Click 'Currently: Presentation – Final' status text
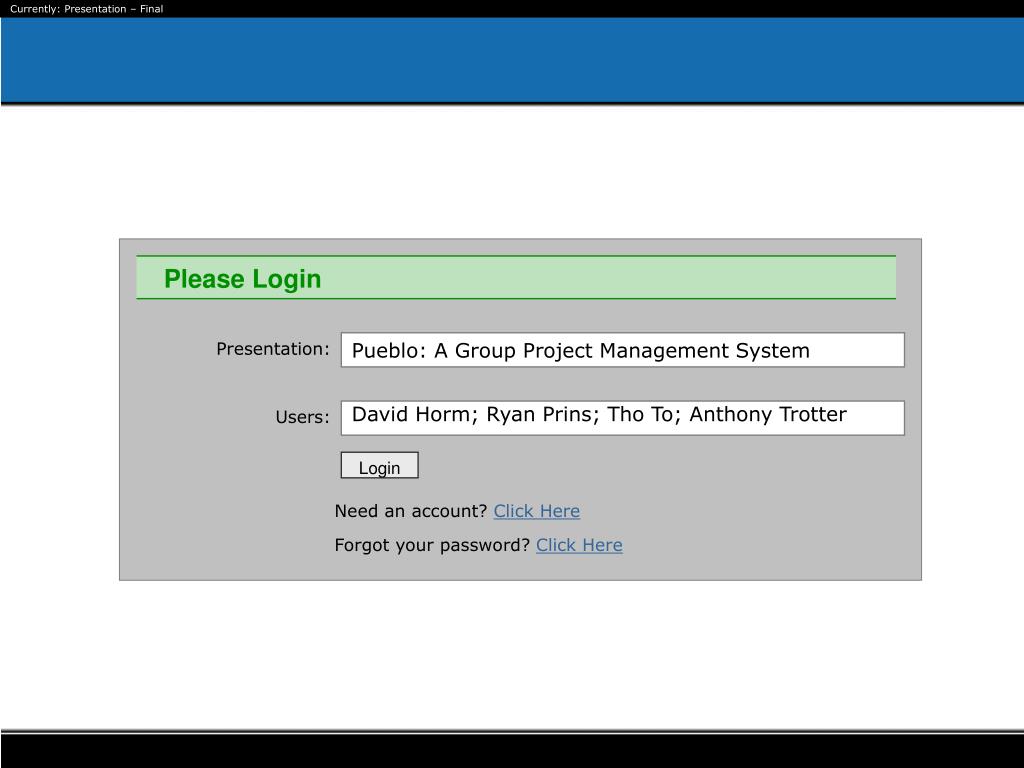 coord(86,8)
